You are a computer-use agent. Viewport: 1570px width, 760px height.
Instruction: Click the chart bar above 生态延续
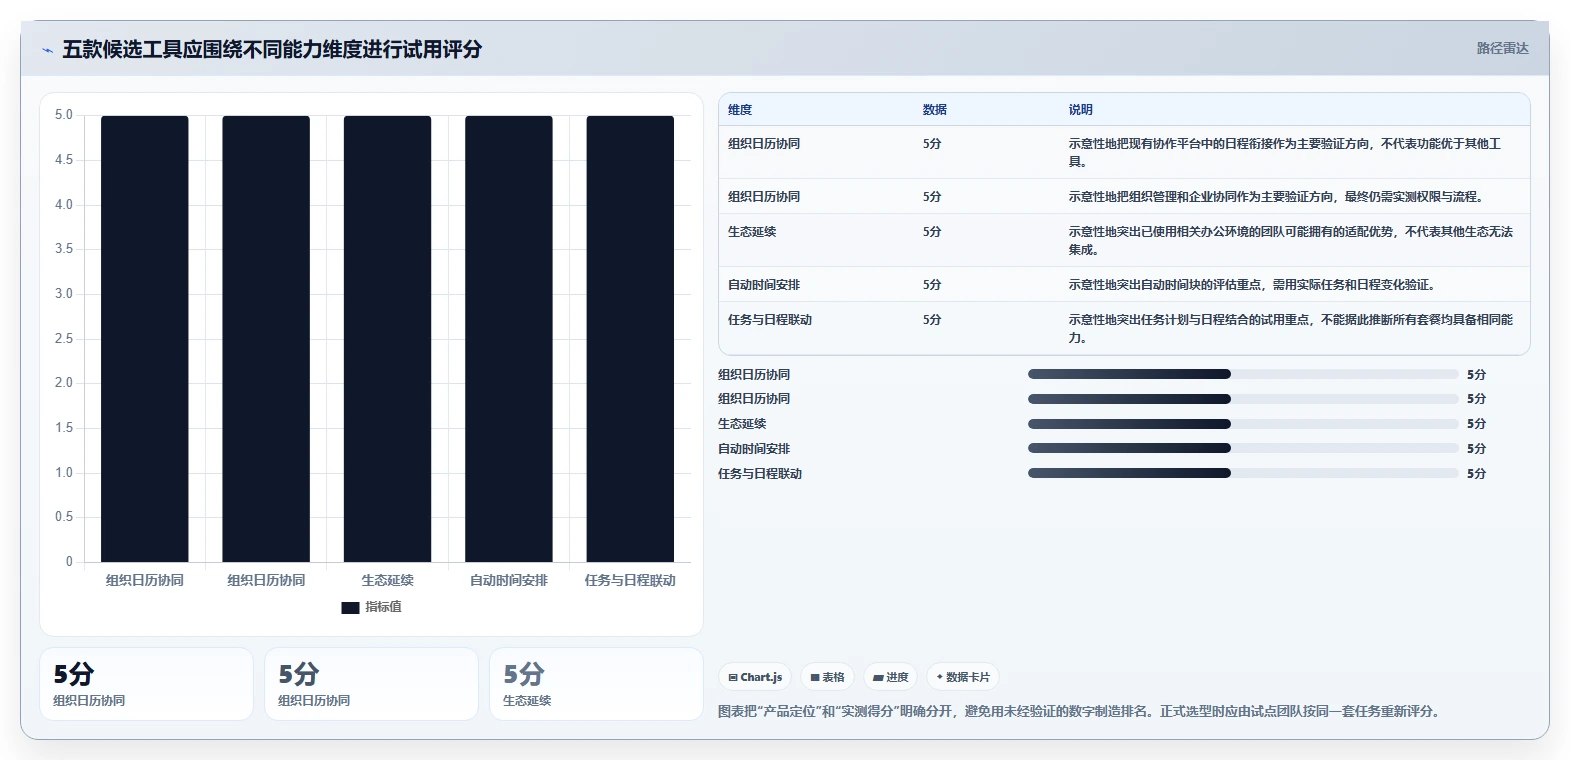(387, 339)
